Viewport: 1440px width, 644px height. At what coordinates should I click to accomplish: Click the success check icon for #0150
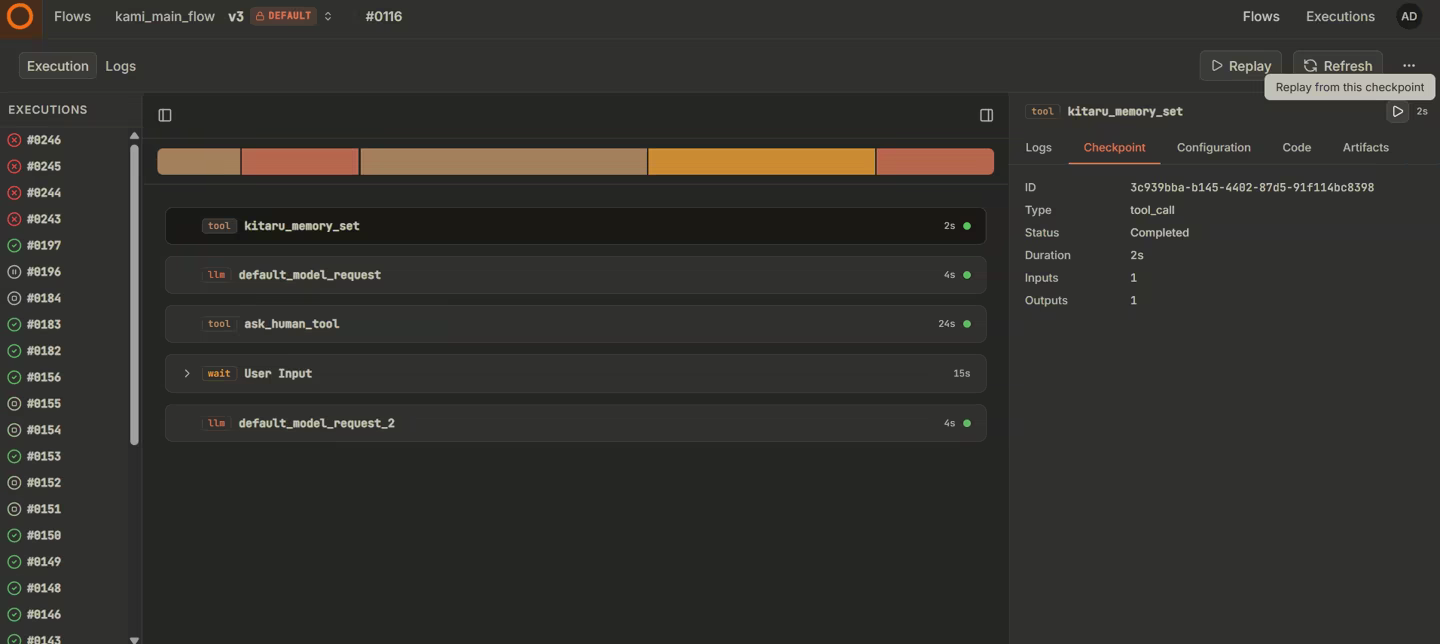click(14, 535)
